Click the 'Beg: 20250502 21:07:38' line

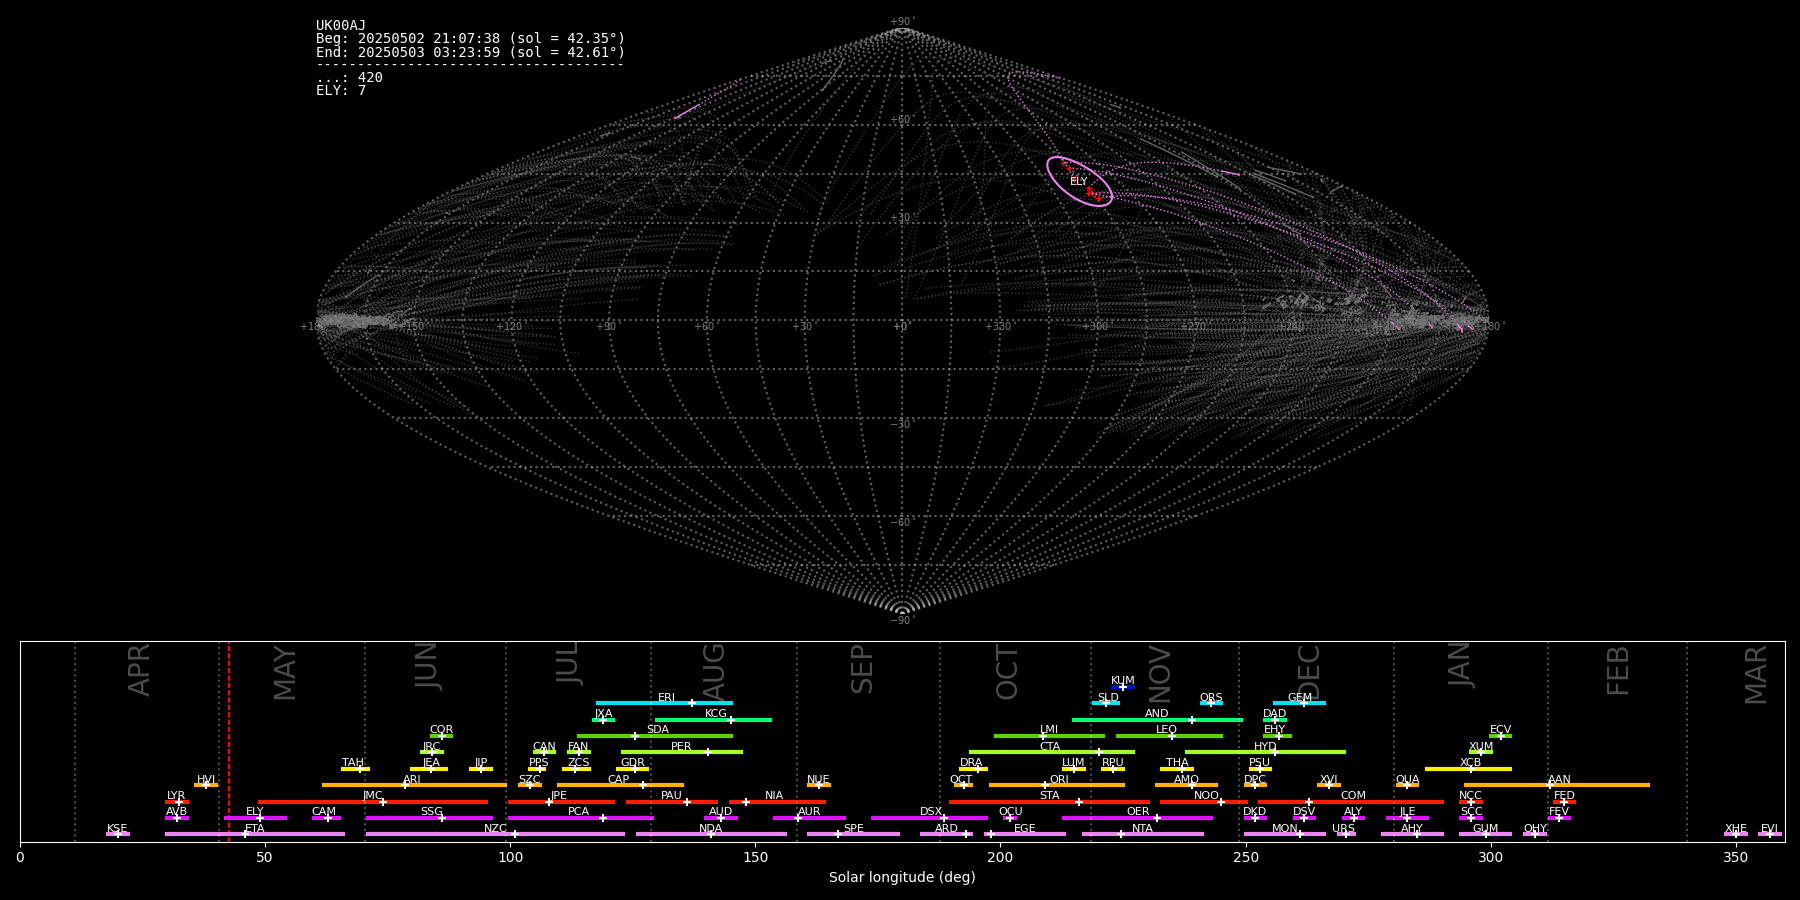[x=470, y=39]
